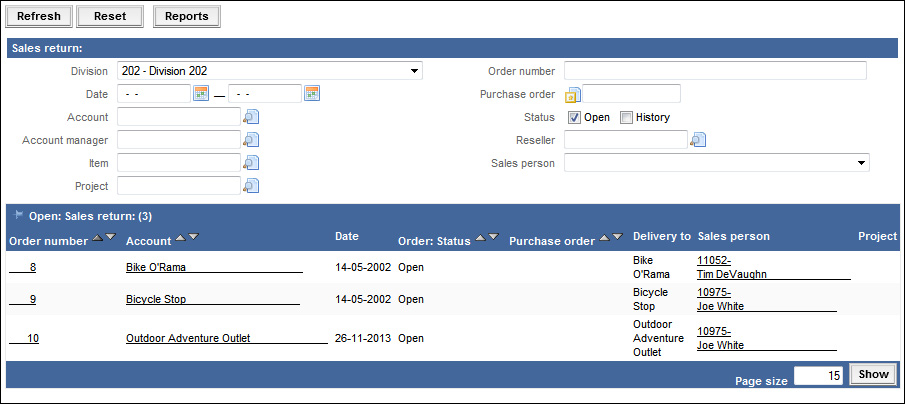Open Project browse lookup icon
Viewport: 905px width, 404px height.
pyautogui.click(x=251, y=186)
